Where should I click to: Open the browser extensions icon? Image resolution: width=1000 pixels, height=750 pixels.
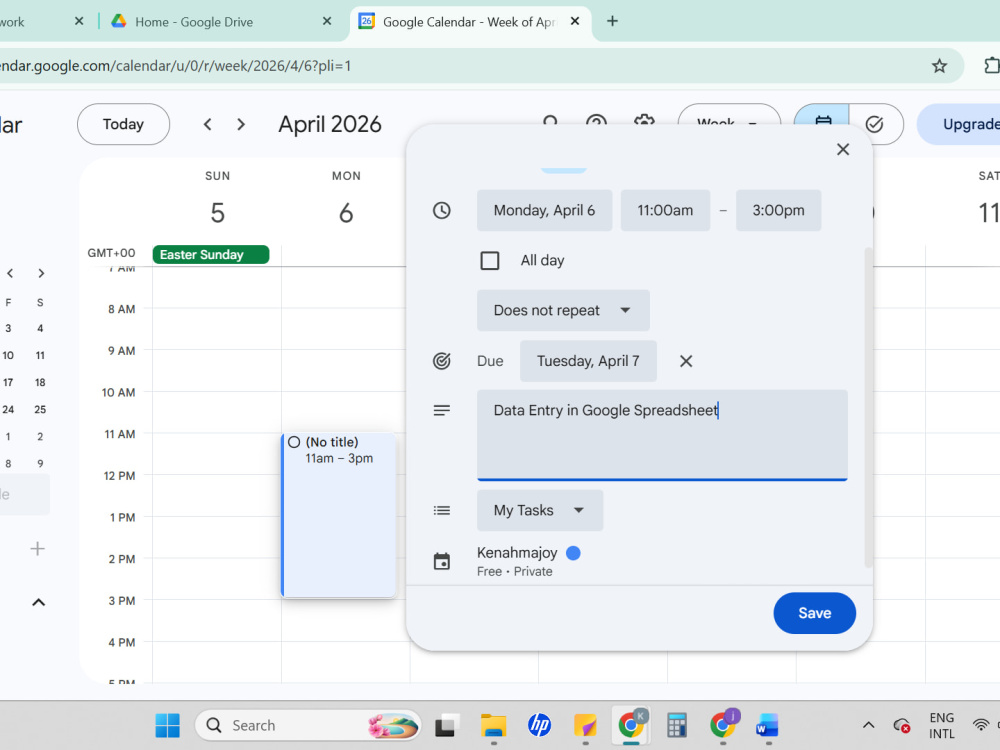point(992,66)
